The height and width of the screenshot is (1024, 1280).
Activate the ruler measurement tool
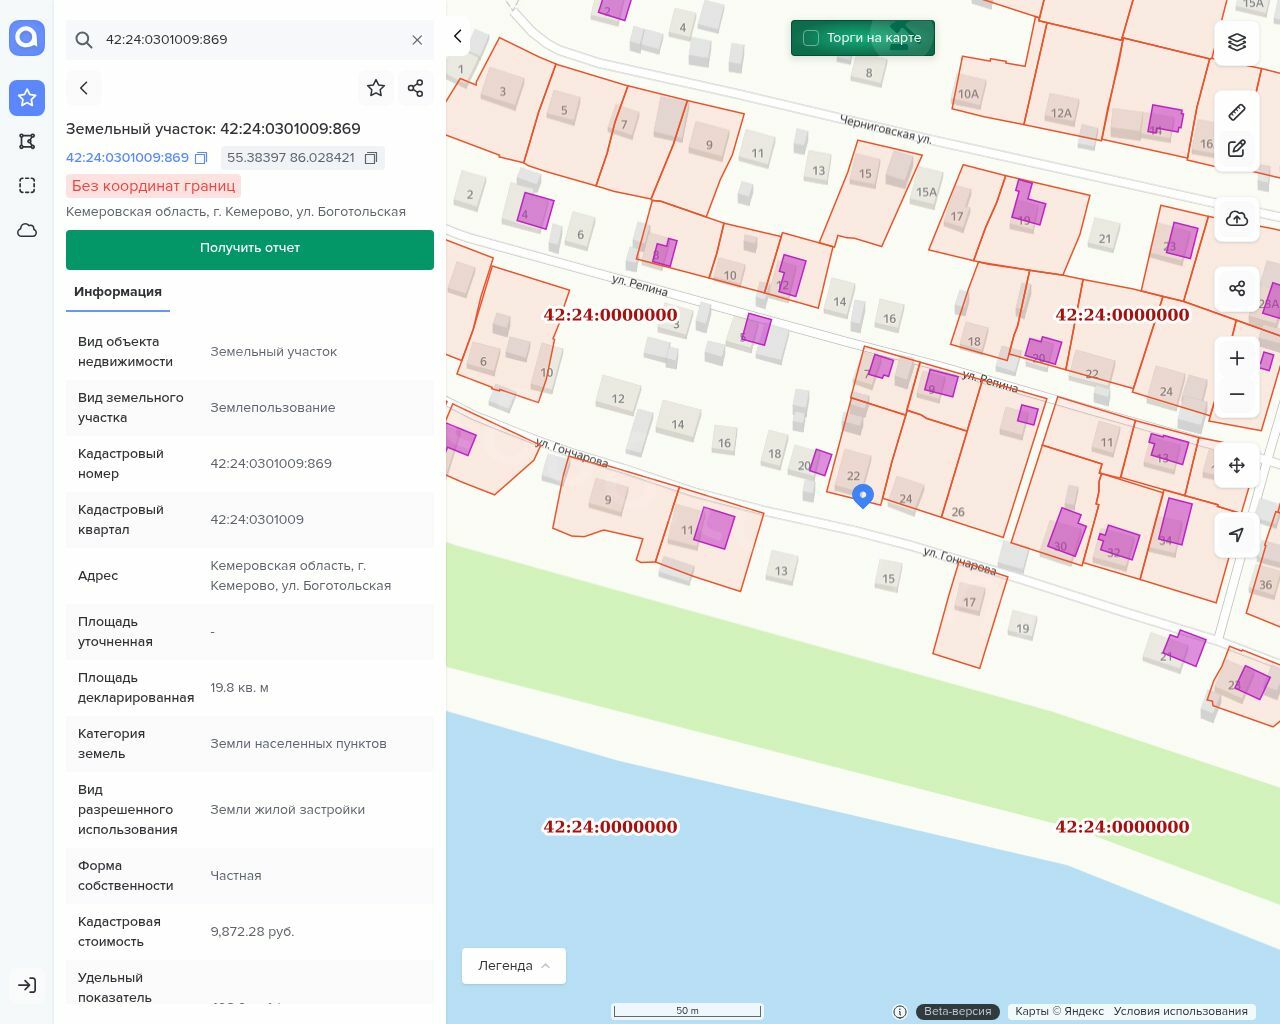coord(1237,112)
